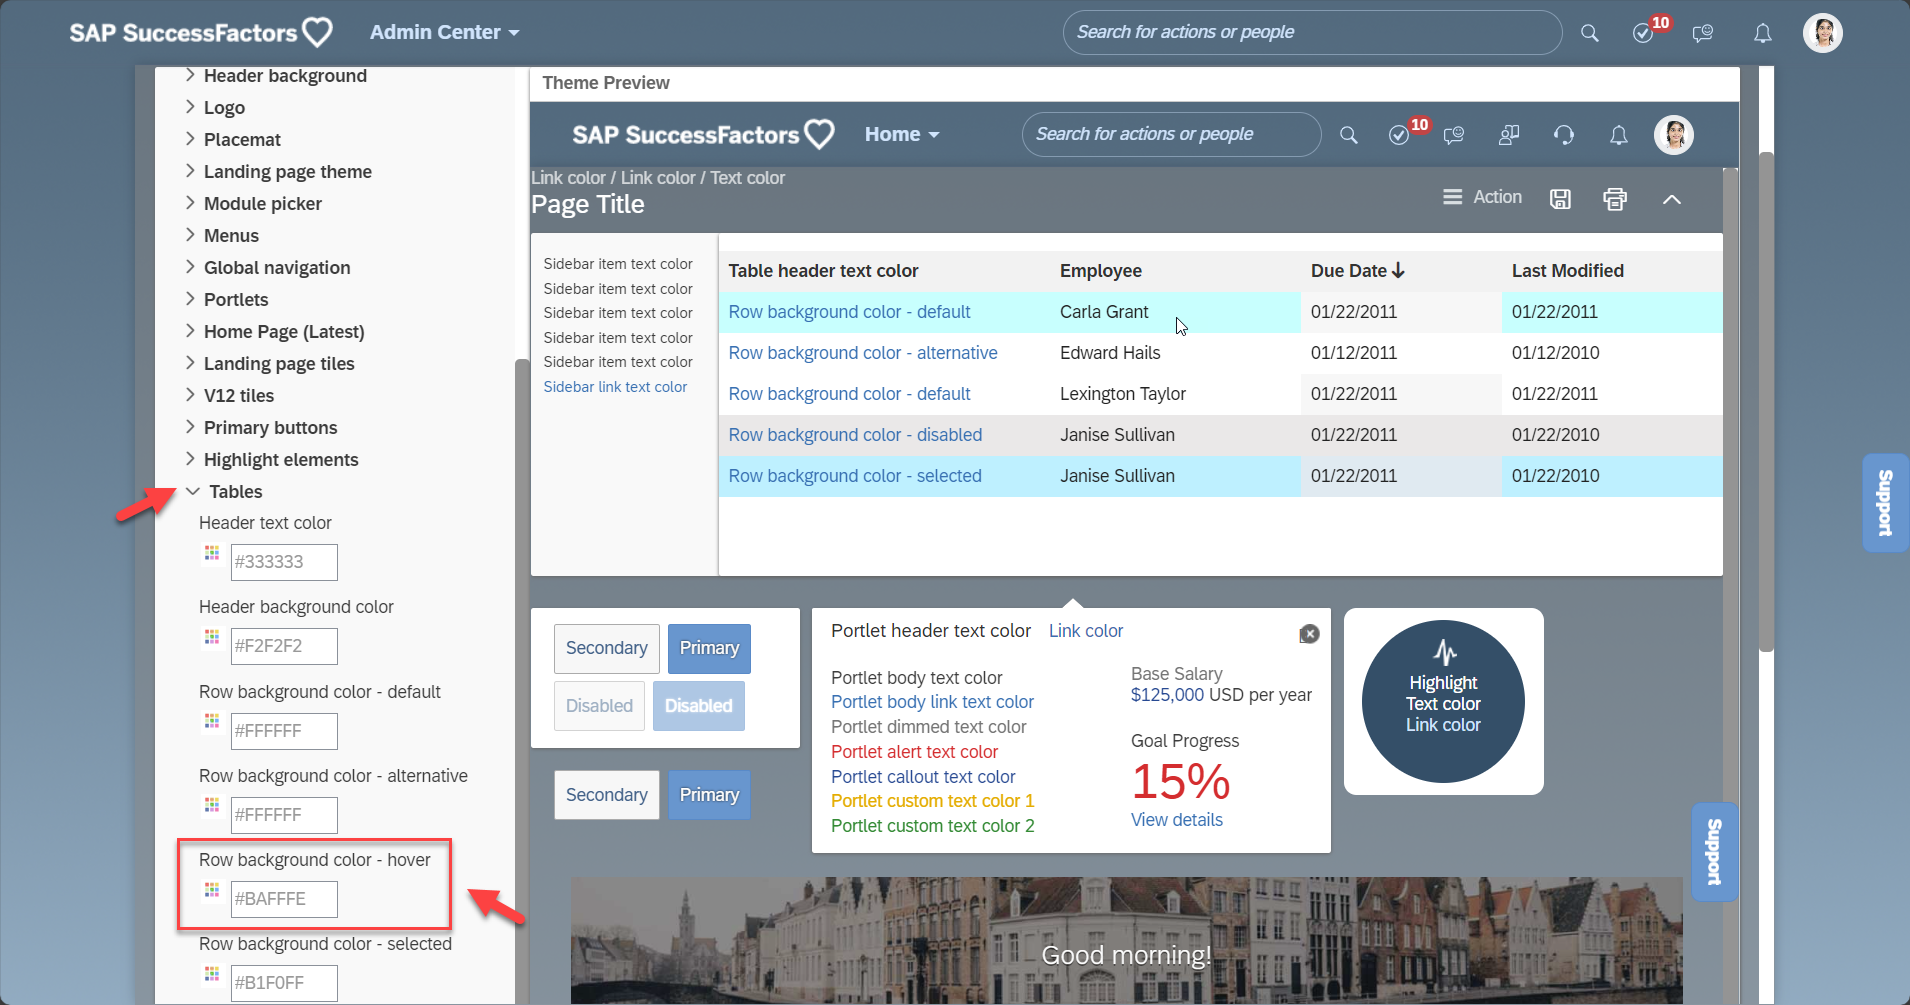Click the save disk icon beside Action

pyautogui.click(x=1560, y=199)
